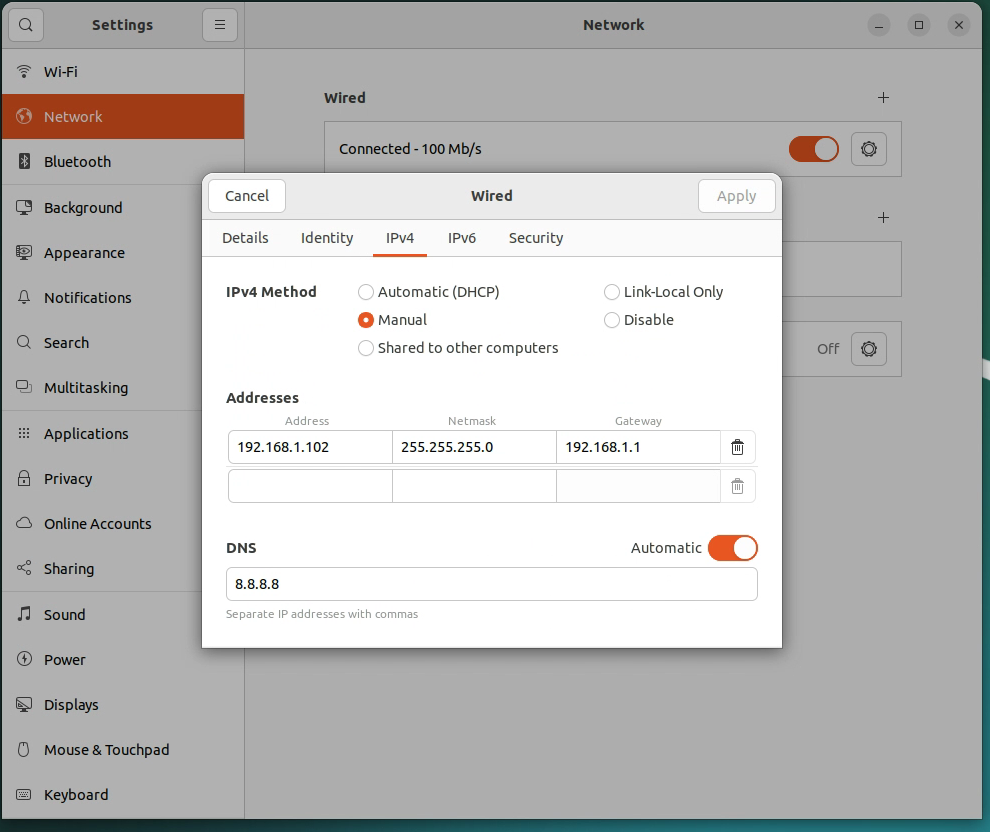Image resolution: width=990 pixels, height=832 pixels.
Task: Open Sound settings in the sidebar
Action: (x=64, y=614)
